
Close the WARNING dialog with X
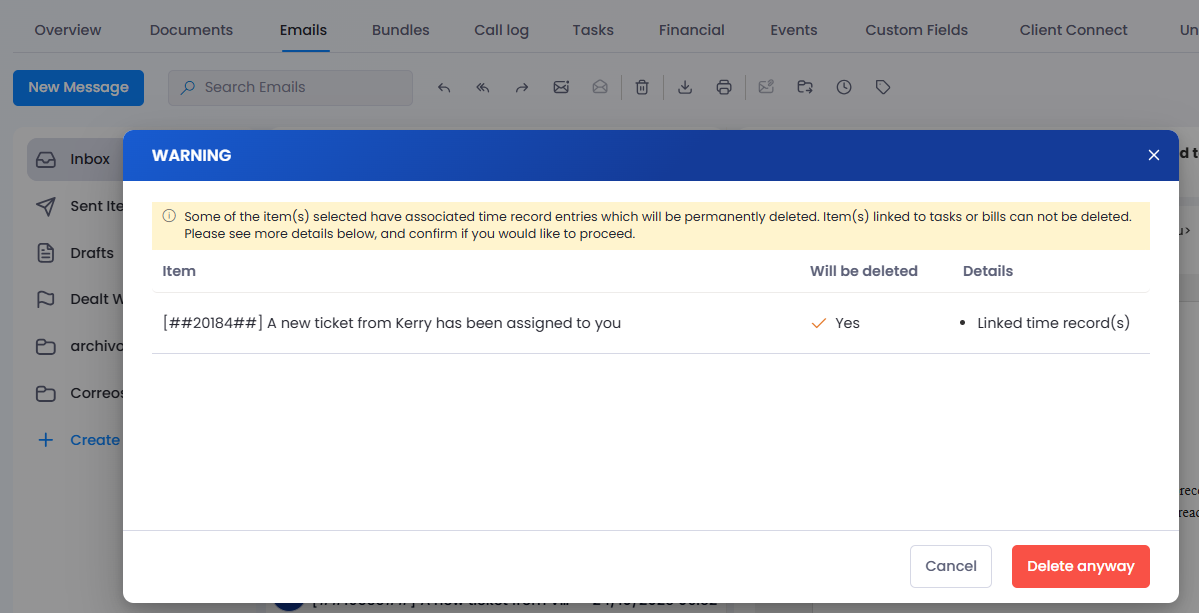[x=1154, y=155]
